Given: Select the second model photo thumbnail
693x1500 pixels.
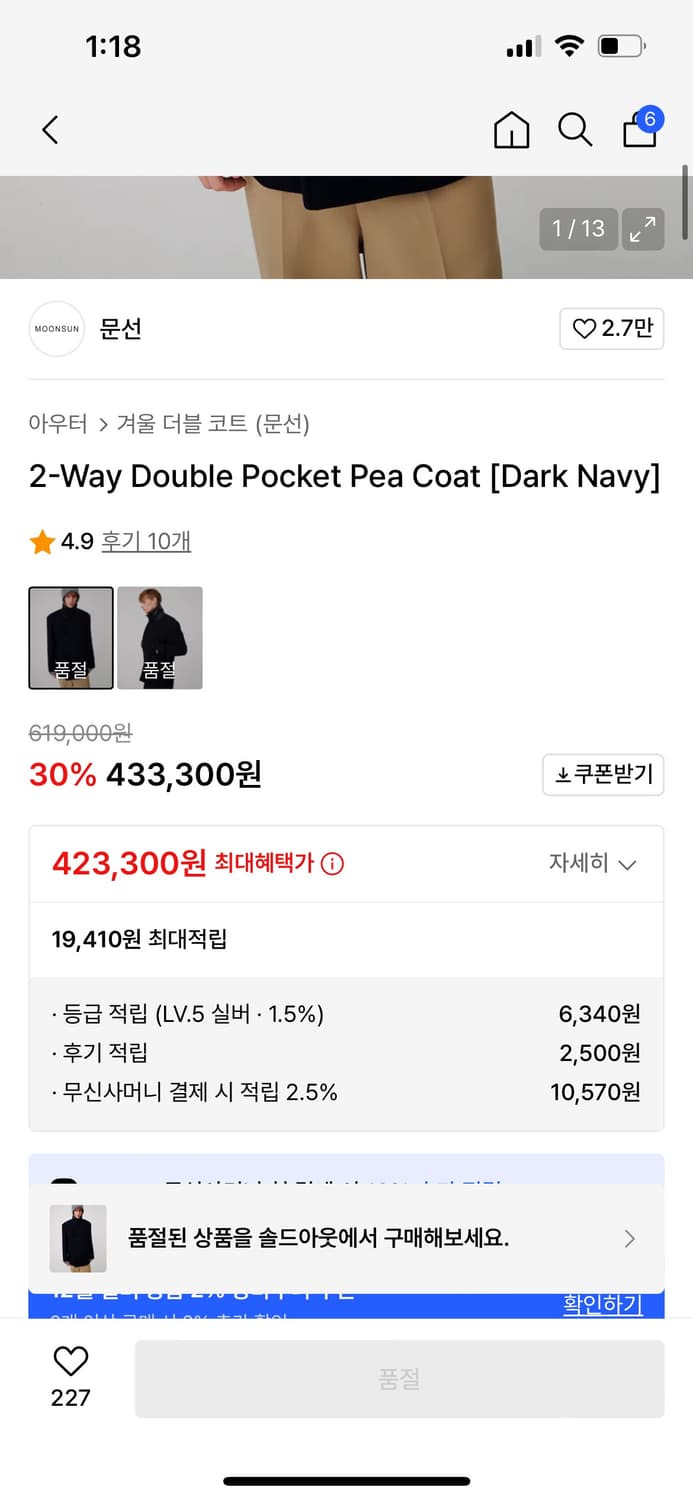Looking at the screenshot, I should [160, 637].
